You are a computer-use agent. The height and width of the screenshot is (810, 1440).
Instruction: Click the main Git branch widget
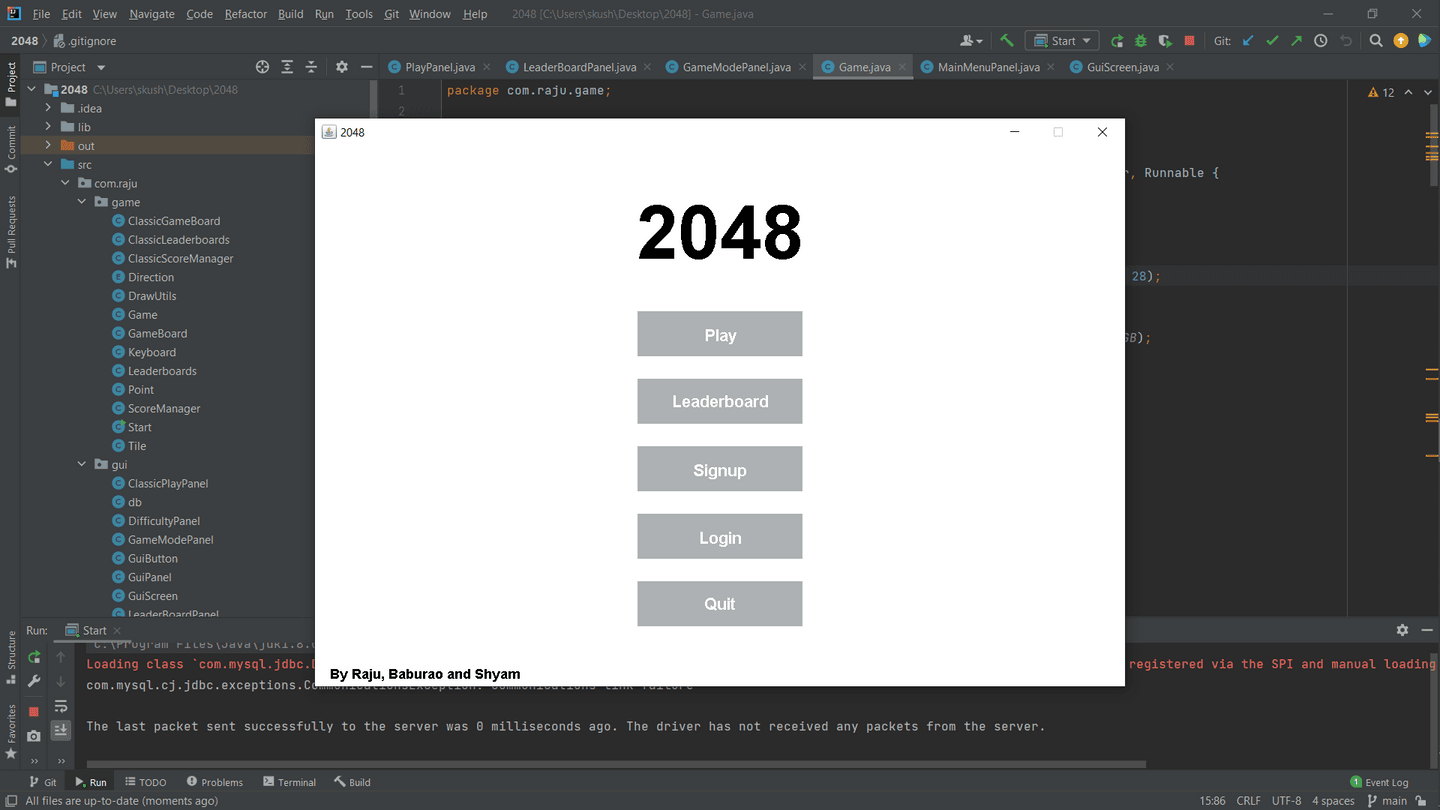coord(1386,800)
